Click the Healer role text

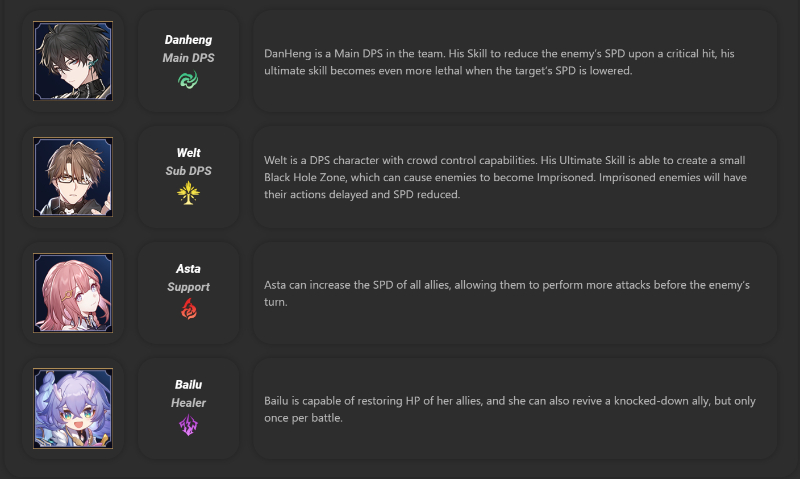tap(188, 402)
